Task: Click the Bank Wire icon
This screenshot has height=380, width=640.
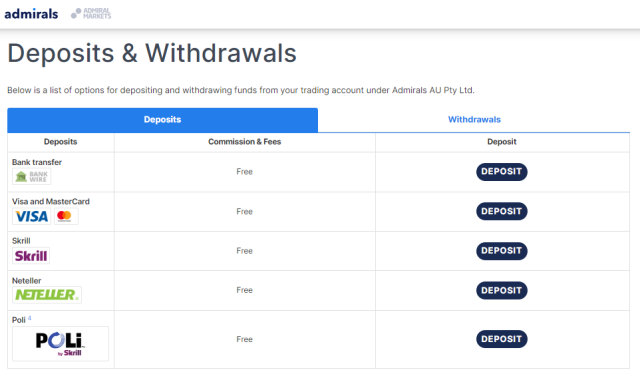Action: pyautogui.click(x=31, y=177)
